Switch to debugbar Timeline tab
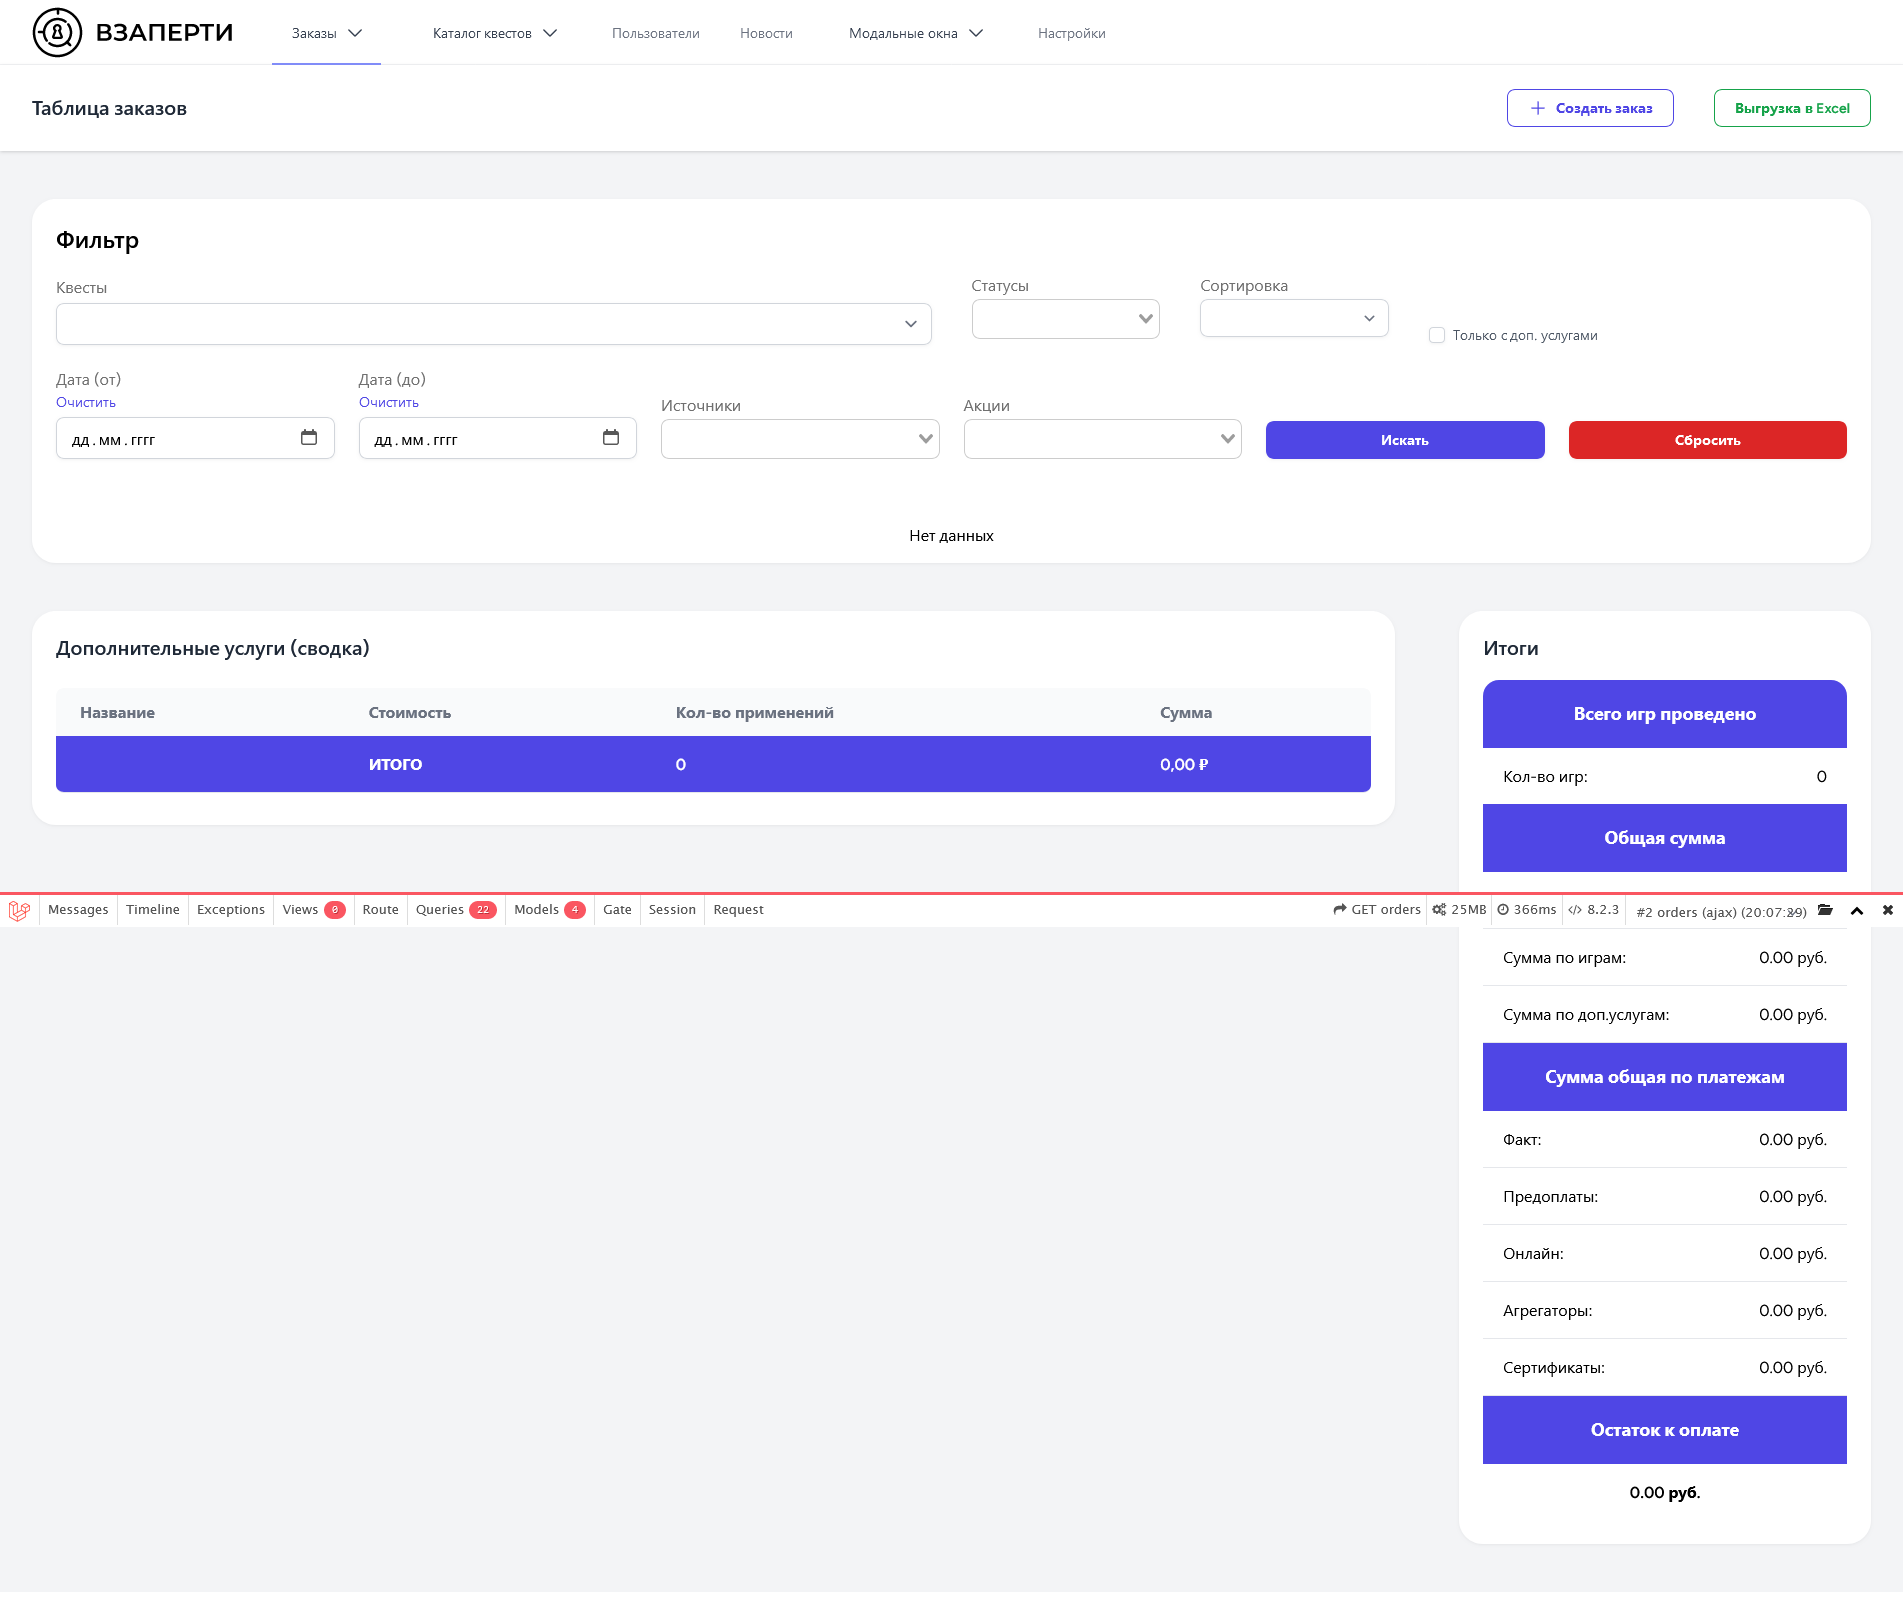Image resolution: width=1903 pixels, height=1624 pixels. [x=153, y=910]
